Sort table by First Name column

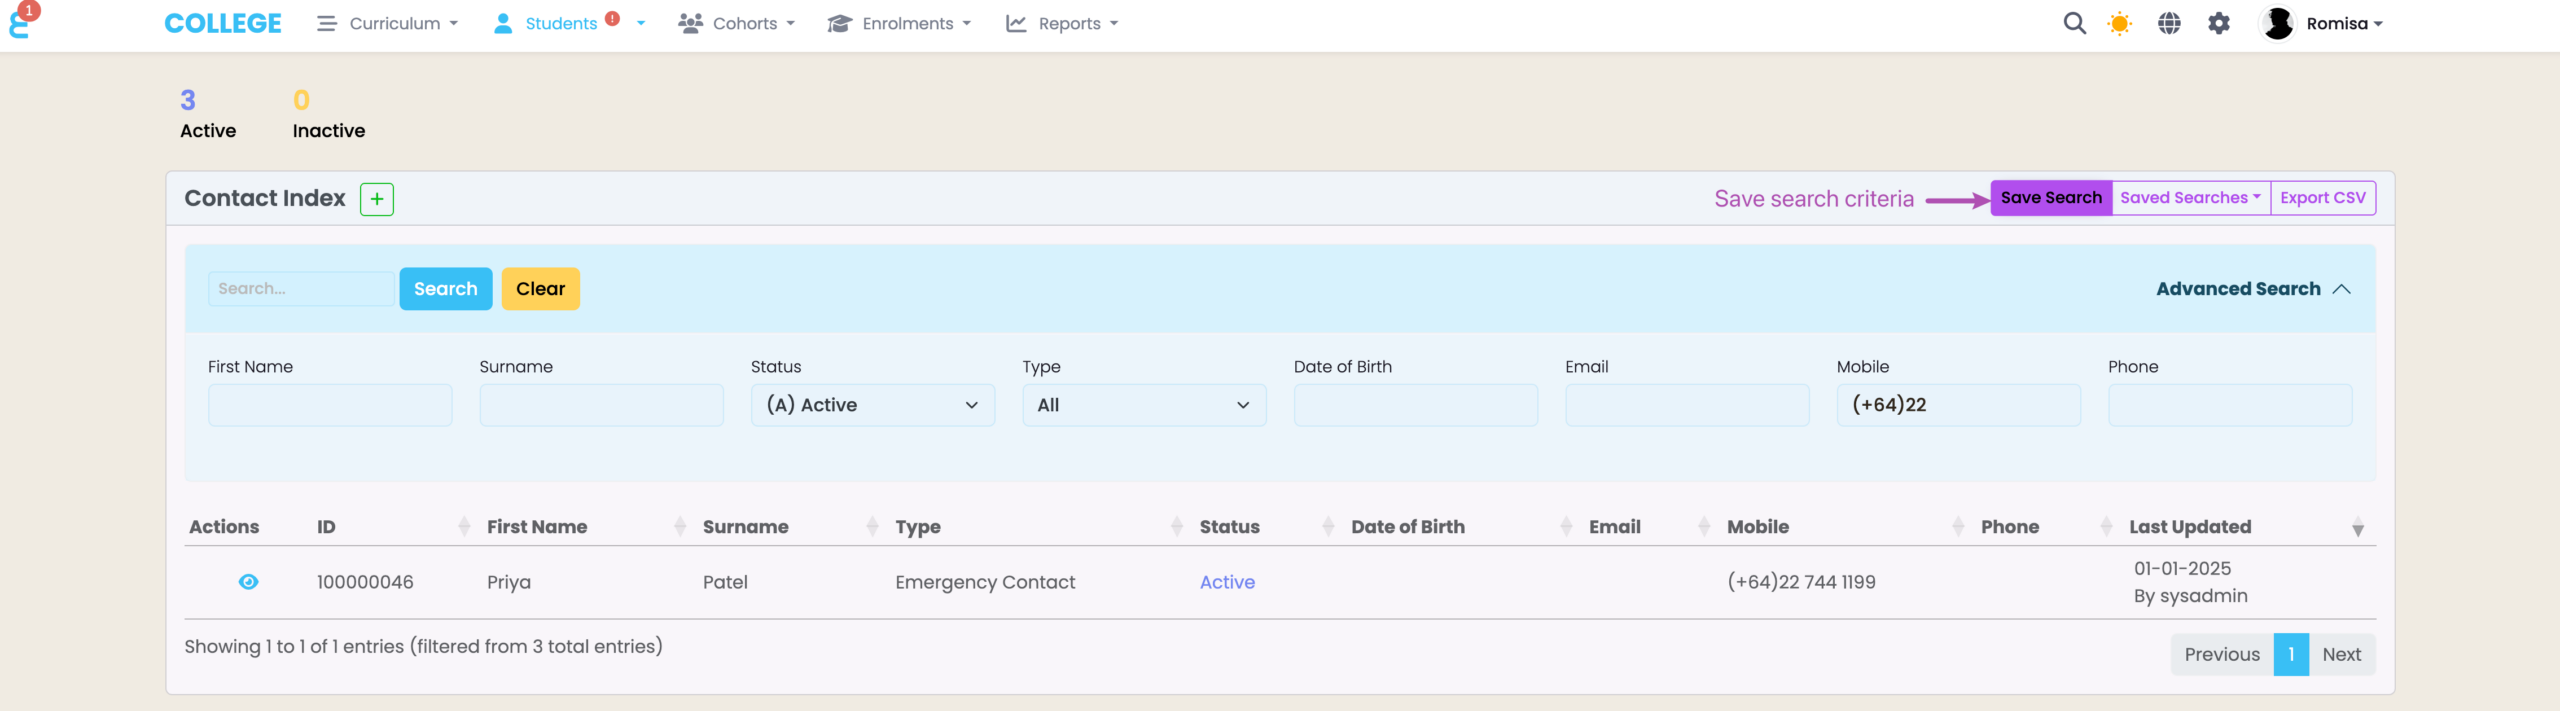click(x=537, y=527)
